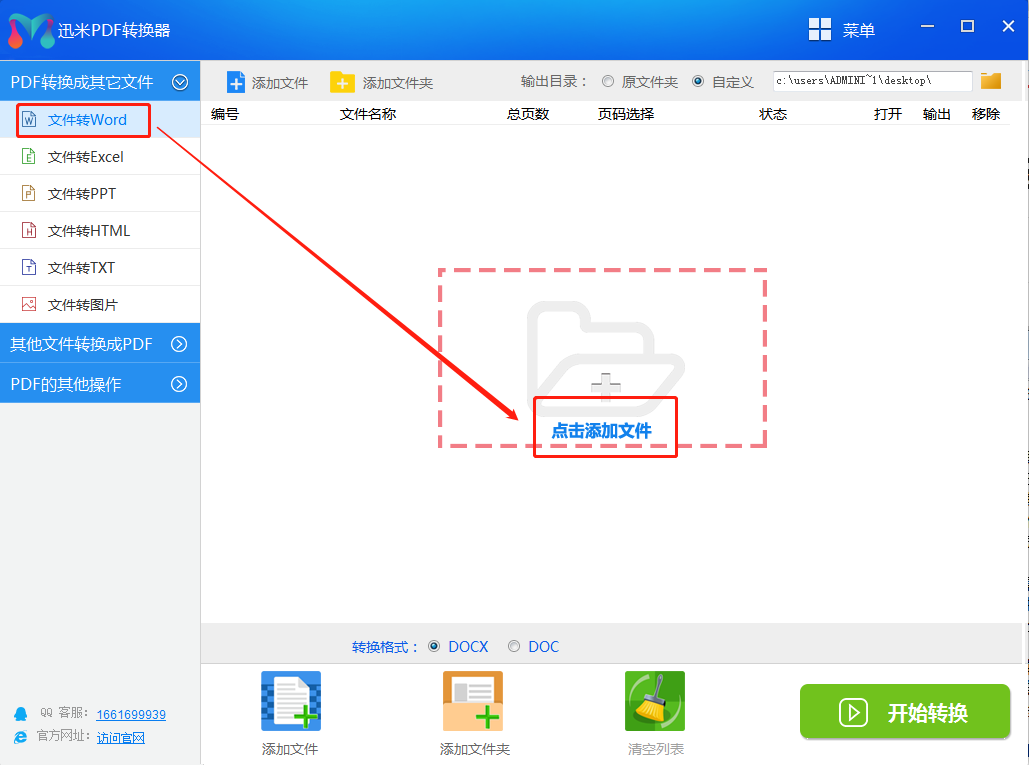Click the 添加文件 toolbar button
The width and height of the screenshot is (1029, 765).
pyautogui.click(x=267, y=81)
